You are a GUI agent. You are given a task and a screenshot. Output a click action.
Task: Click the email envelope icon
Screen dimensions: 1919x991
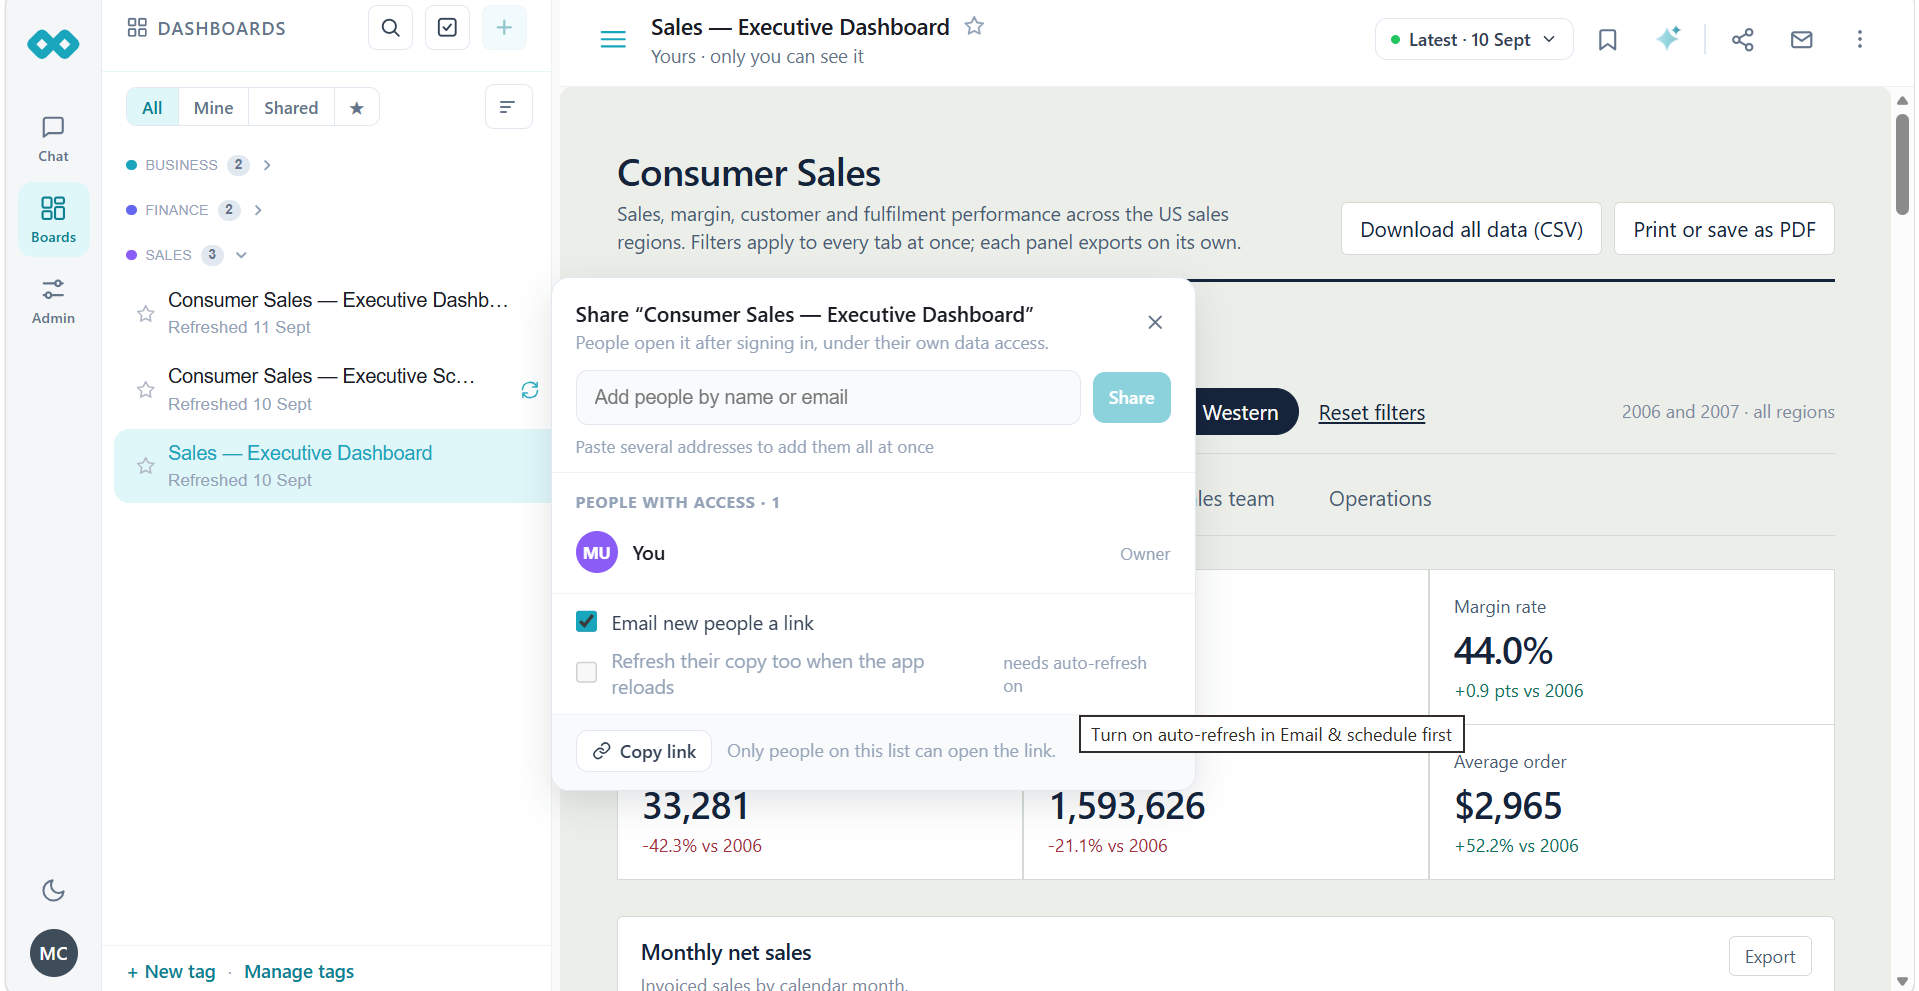click(1801, 39)
